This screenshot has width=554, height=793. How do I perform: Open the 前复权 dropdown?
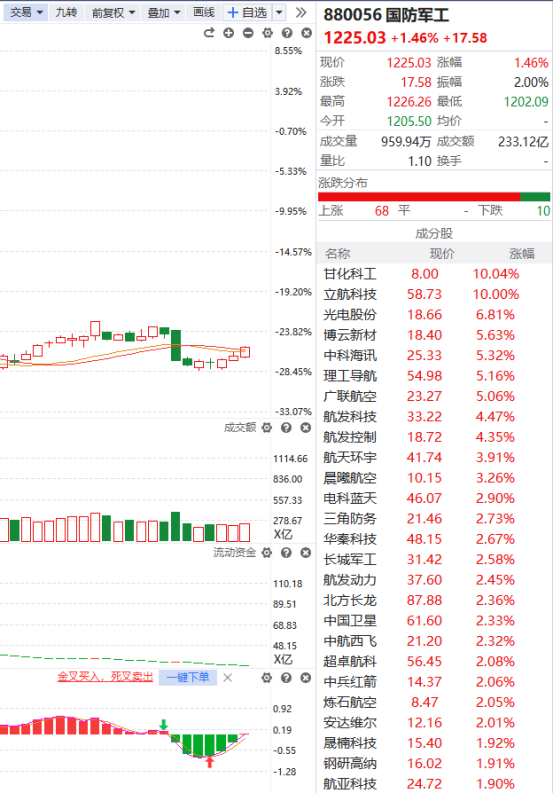click(x=113, y=12)
